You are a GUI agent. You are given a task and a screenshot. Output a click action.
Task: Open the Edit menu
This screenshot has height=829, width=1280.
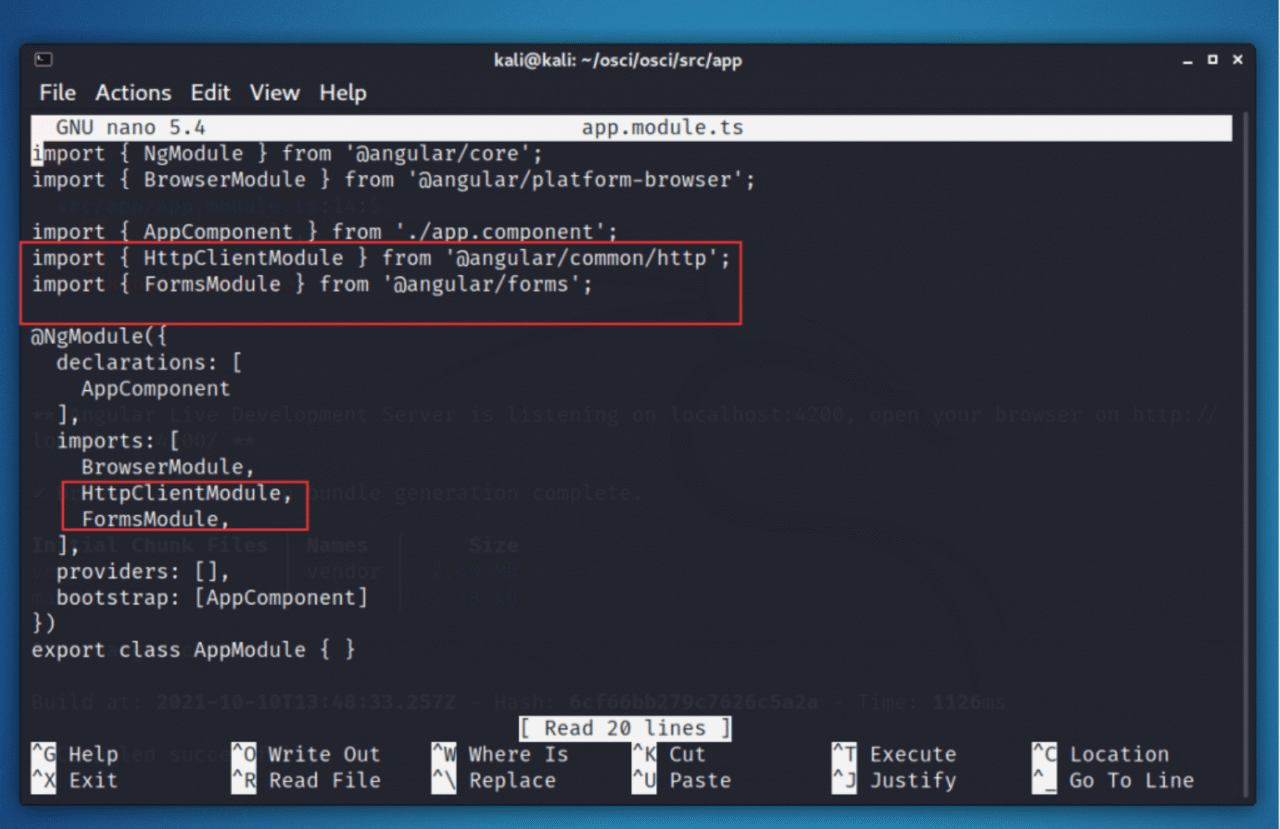[210, 93]
